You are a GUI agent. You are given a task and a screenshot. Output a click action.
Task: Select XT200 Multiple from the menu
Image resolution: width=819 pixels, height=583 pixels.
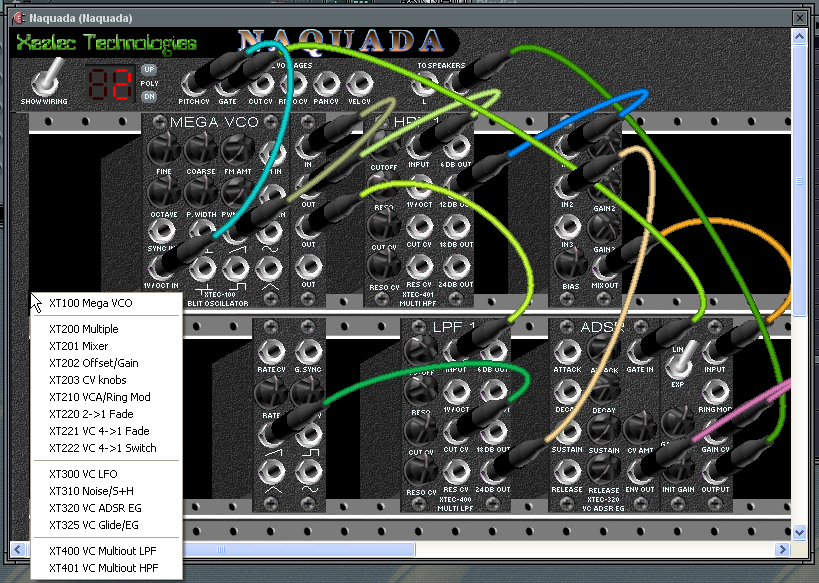pyautogui.click(x=84, y=329)
